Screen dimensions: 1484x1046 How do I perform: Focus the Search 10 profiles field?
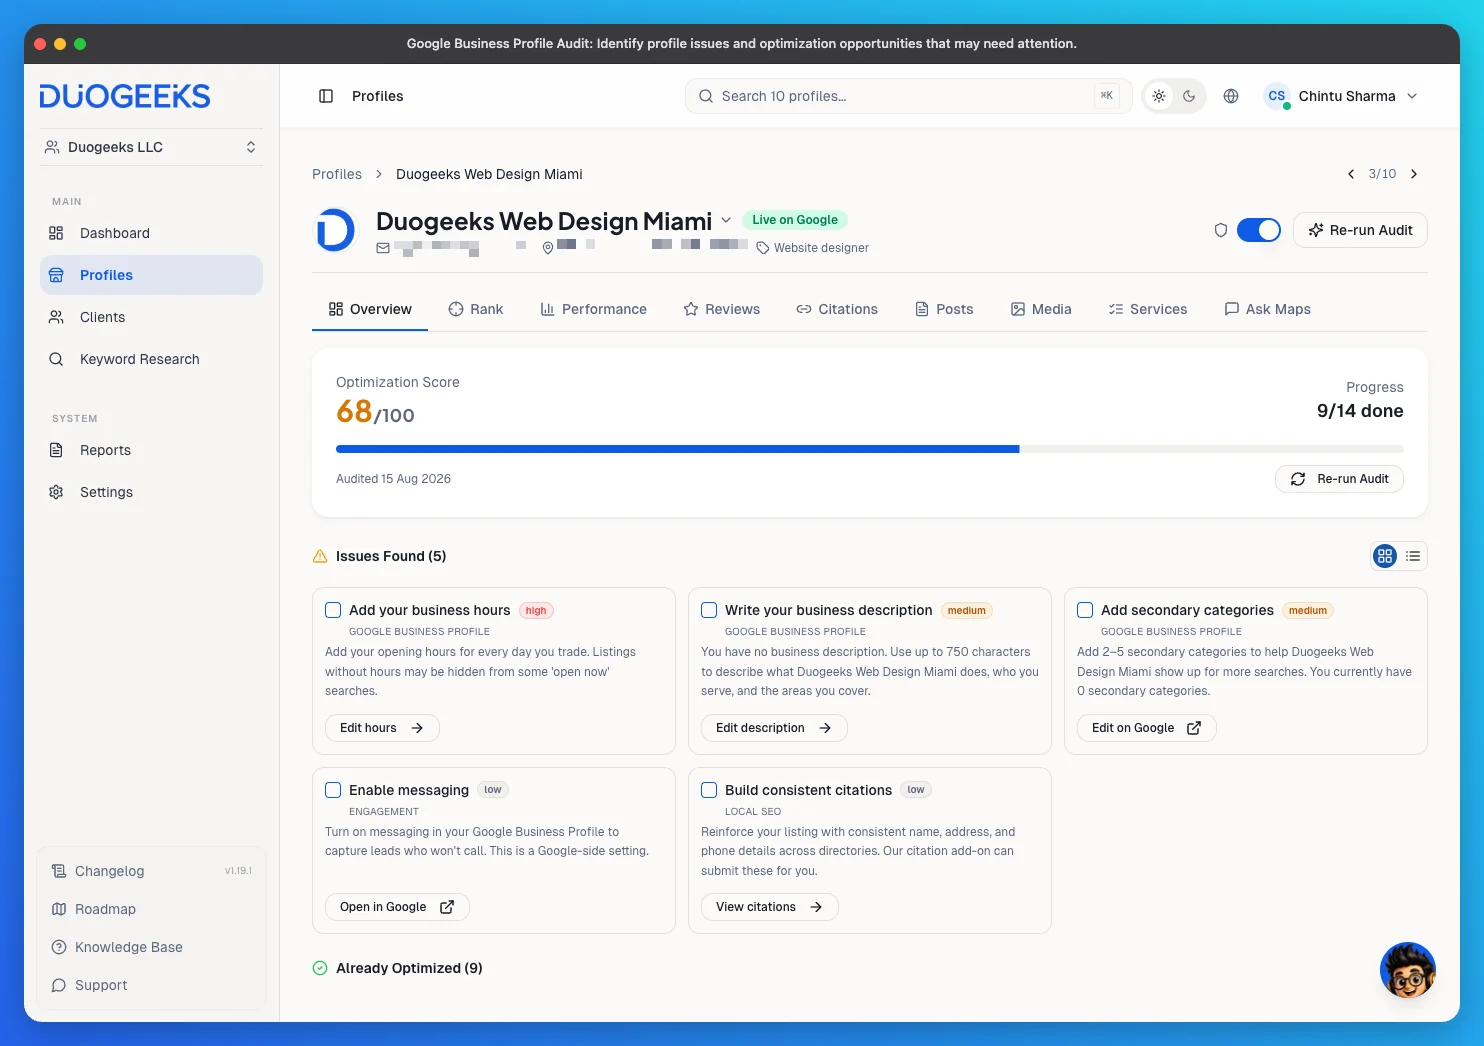pyautogui.click(x=908, y=96)
